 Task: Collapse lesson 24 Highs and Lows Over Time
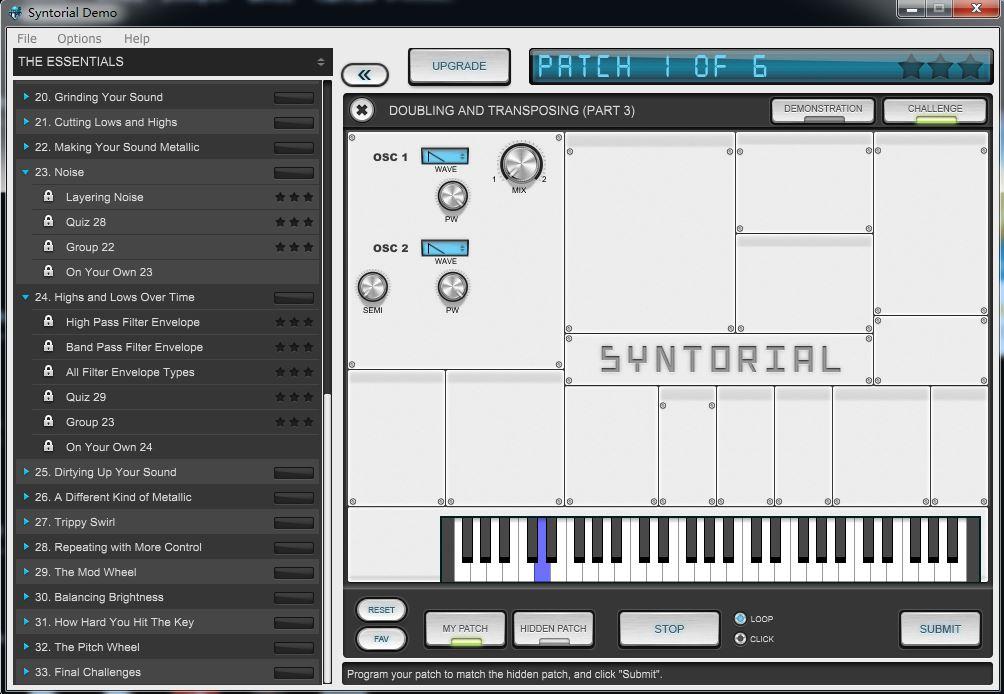tap(26, 297)
